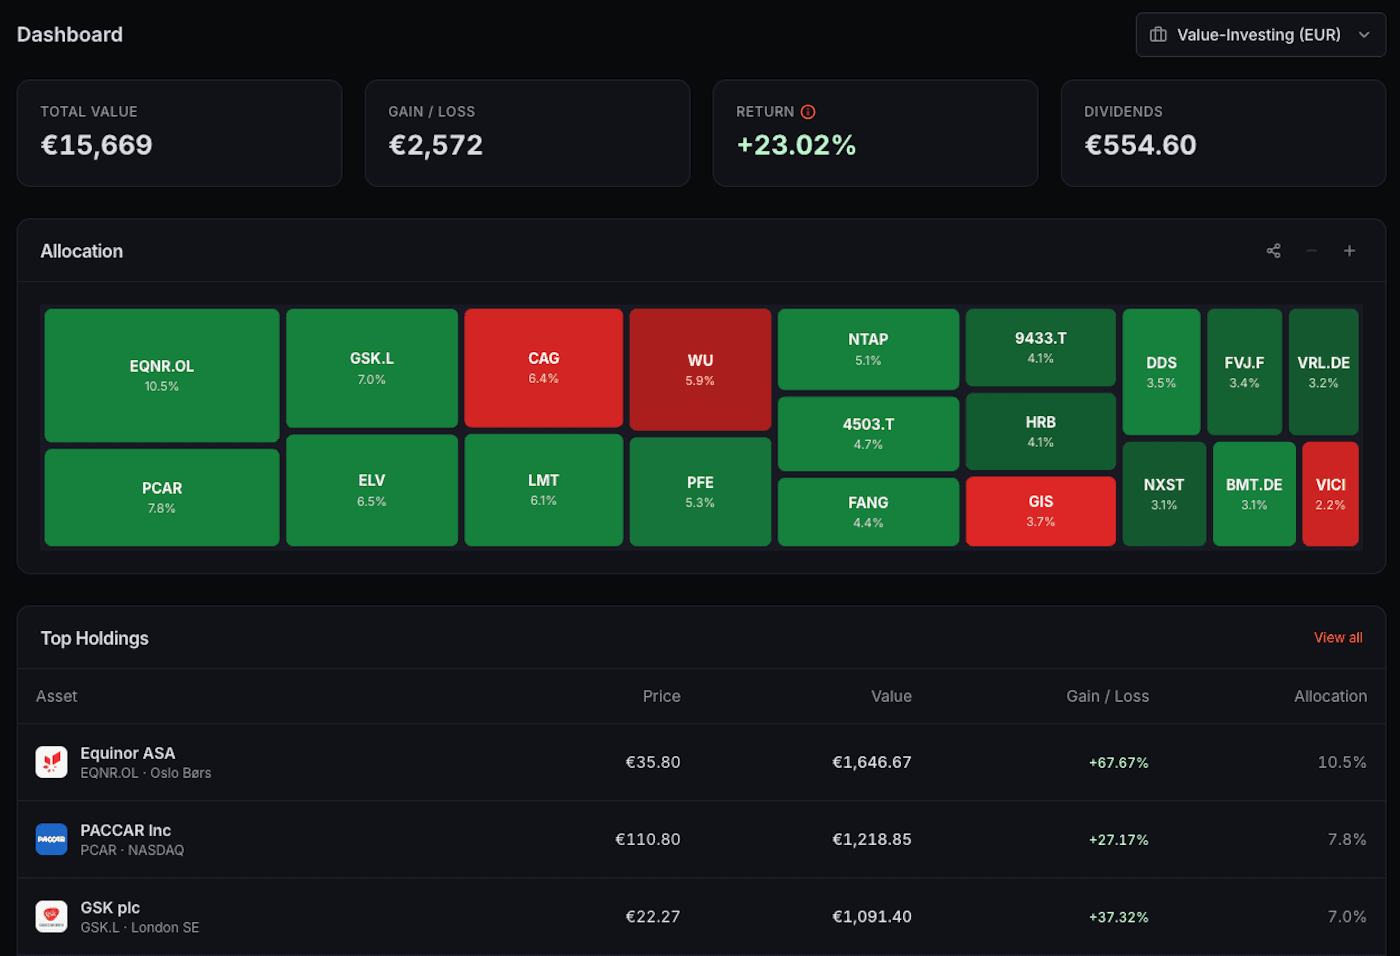Viewport: 1400px width, 956px height.
Task: Click the €22.27 price cell
Action: (653, 916)
